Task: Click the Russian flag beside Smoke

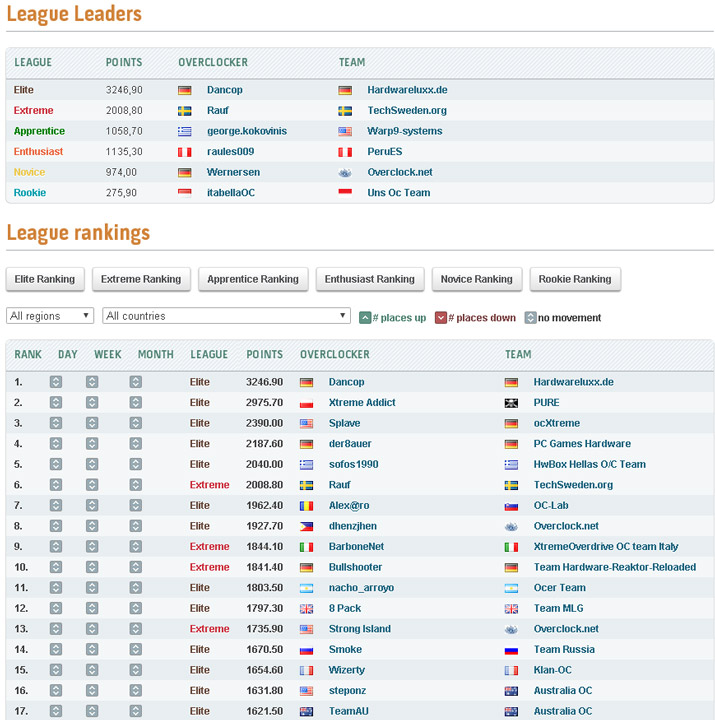Action: point(306,650)
